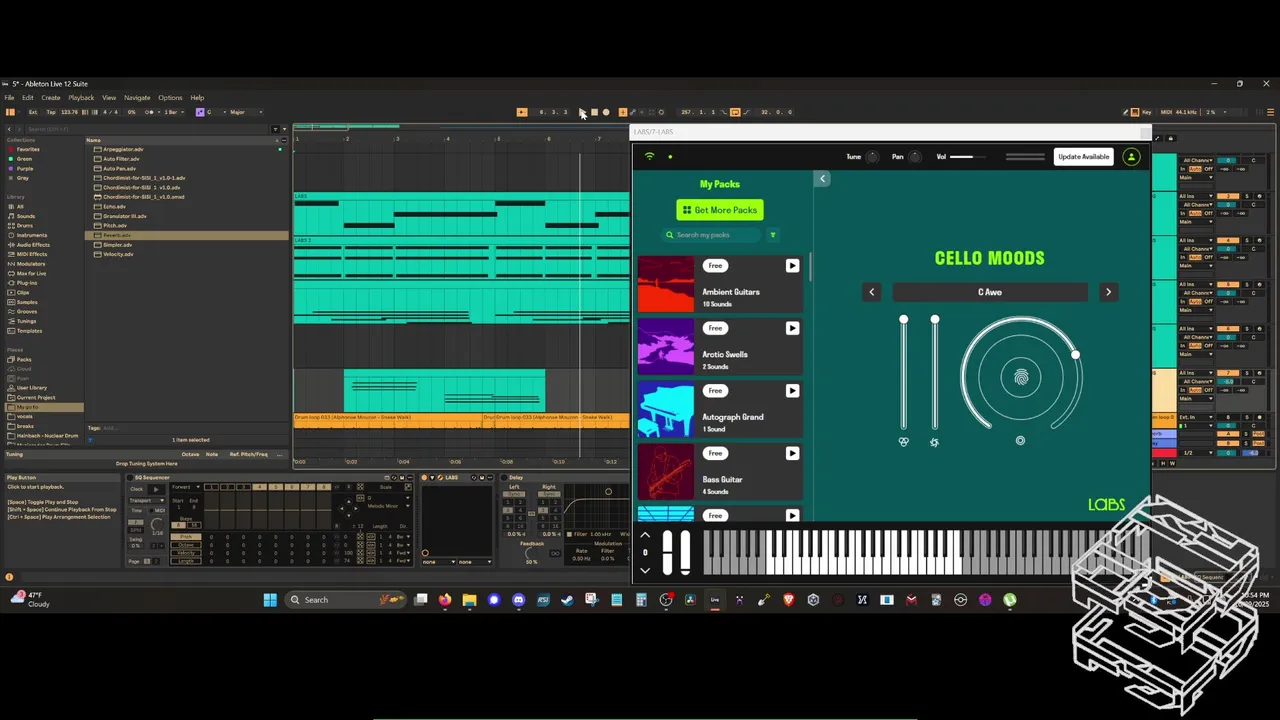Click Update Available button
Screen dimensions: 1280x720
(x=1084, y=157)
